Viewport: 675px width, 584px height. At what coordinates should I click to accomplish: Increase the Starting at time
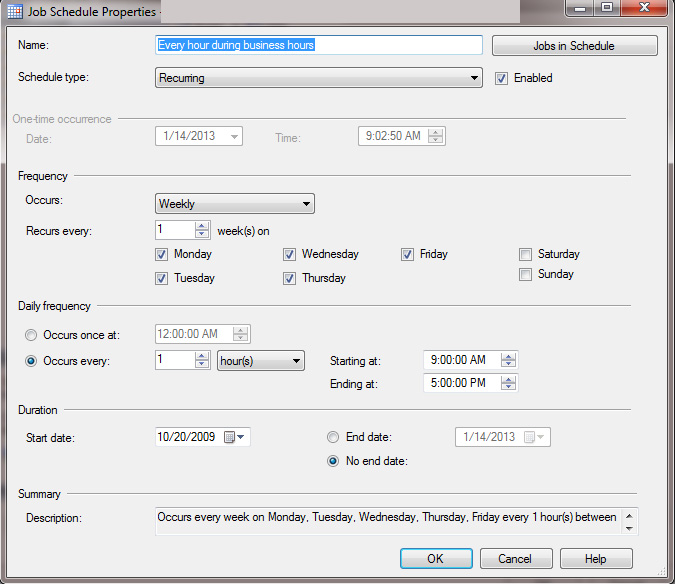click(508, 356)
